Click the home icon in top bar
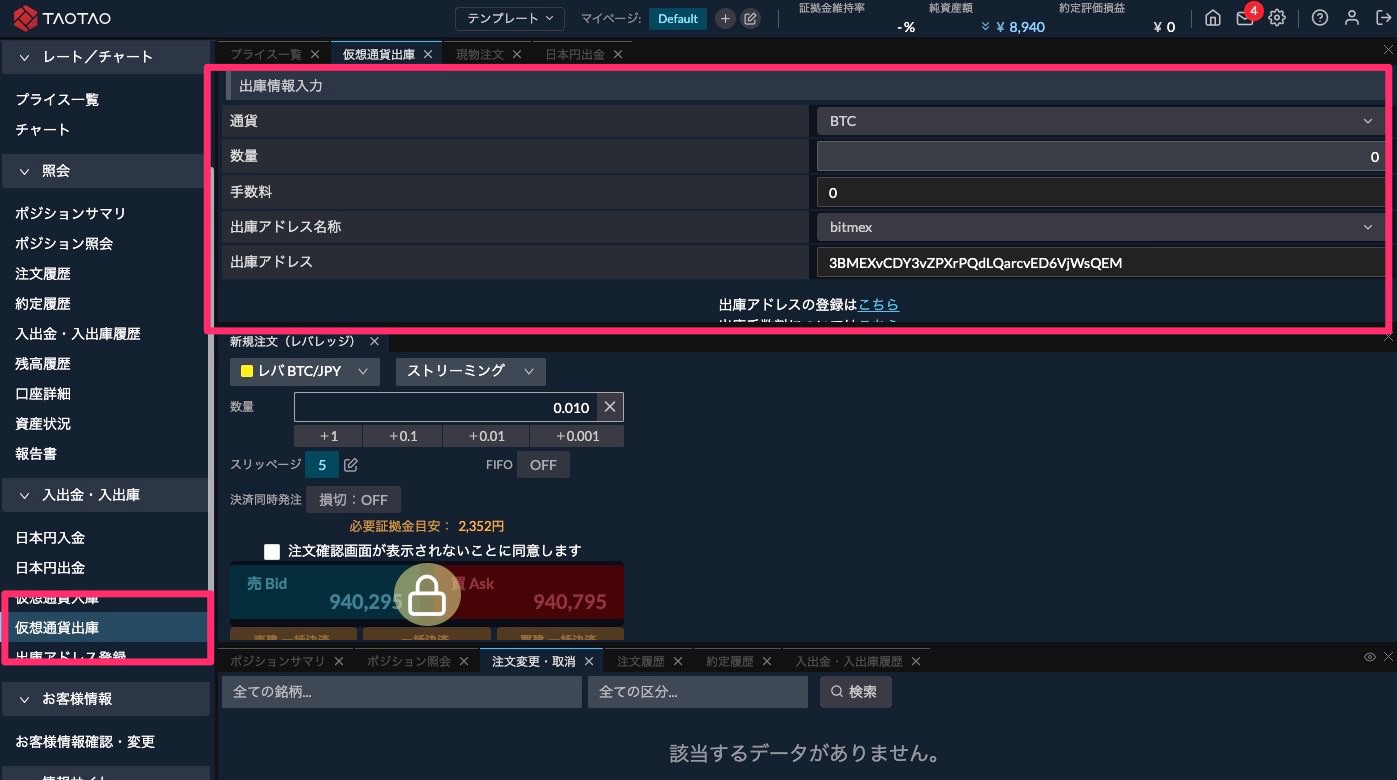 pos(1213,18)
